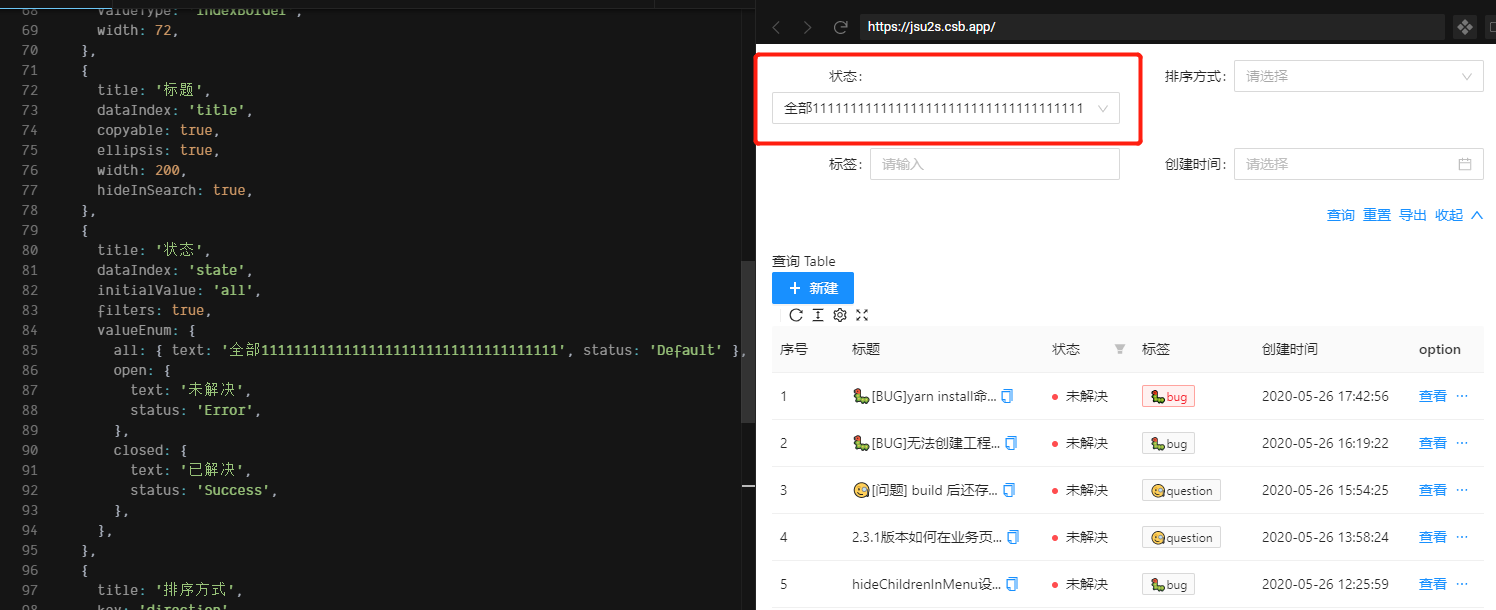Open more actions (···) for row 5

1462,584
